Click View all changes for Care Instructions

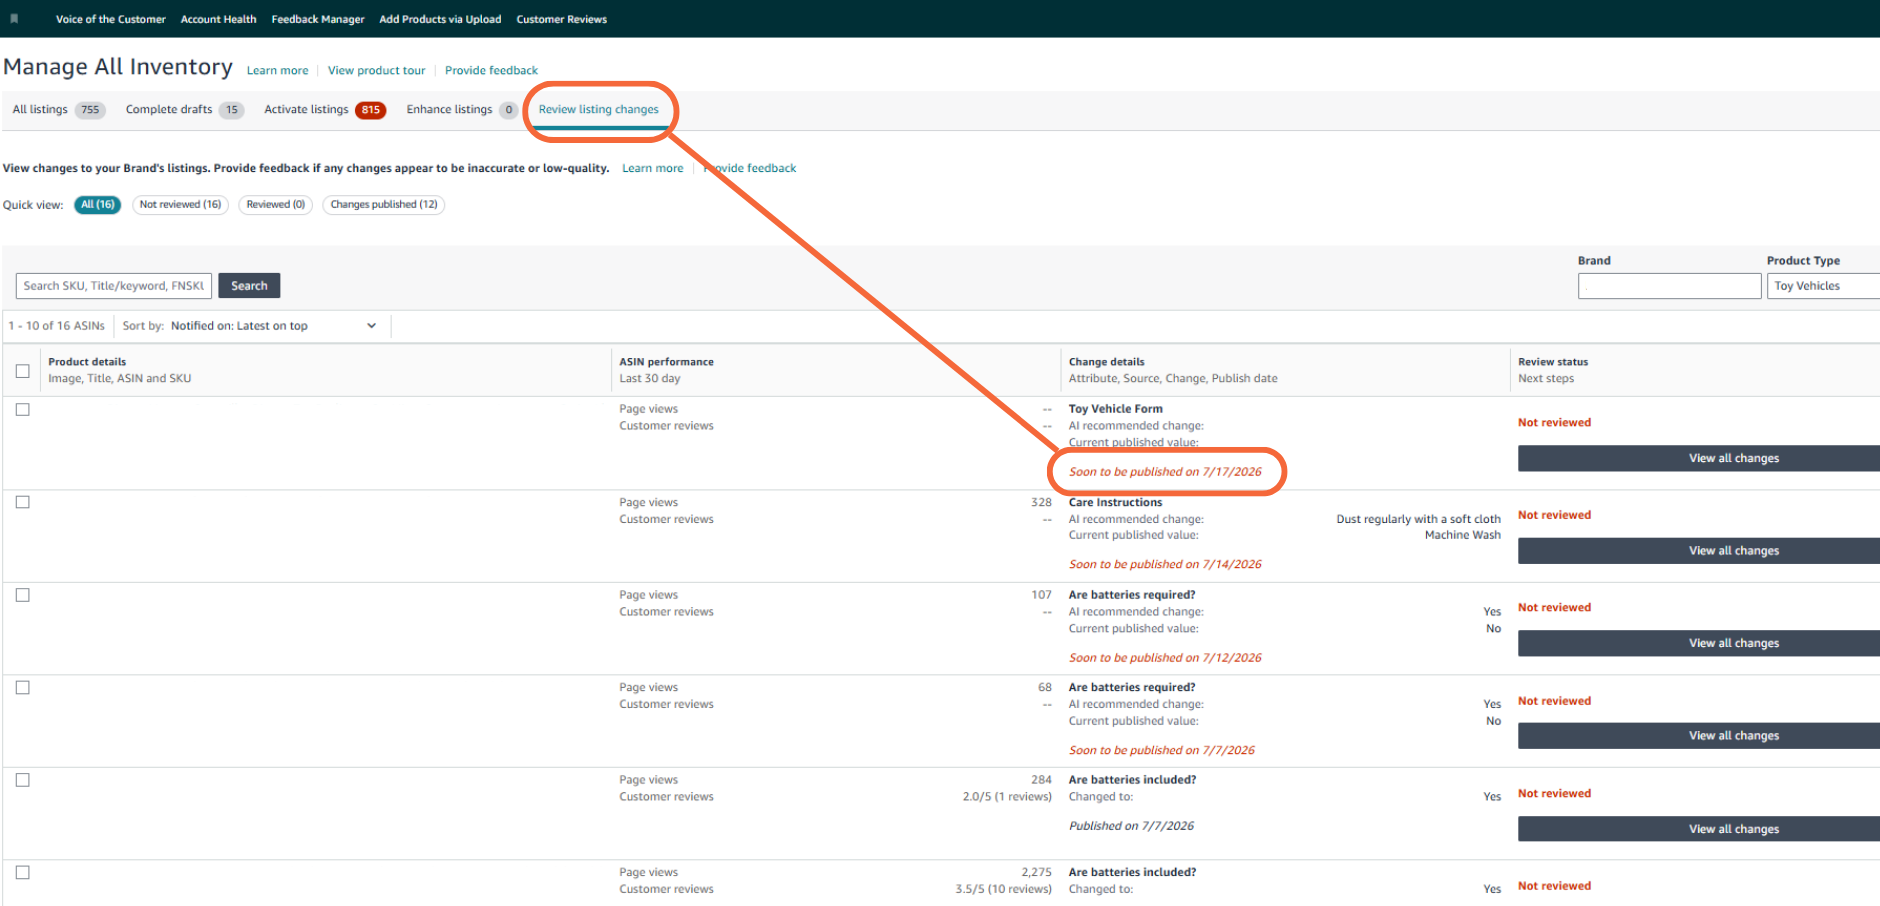(1699, 551)
